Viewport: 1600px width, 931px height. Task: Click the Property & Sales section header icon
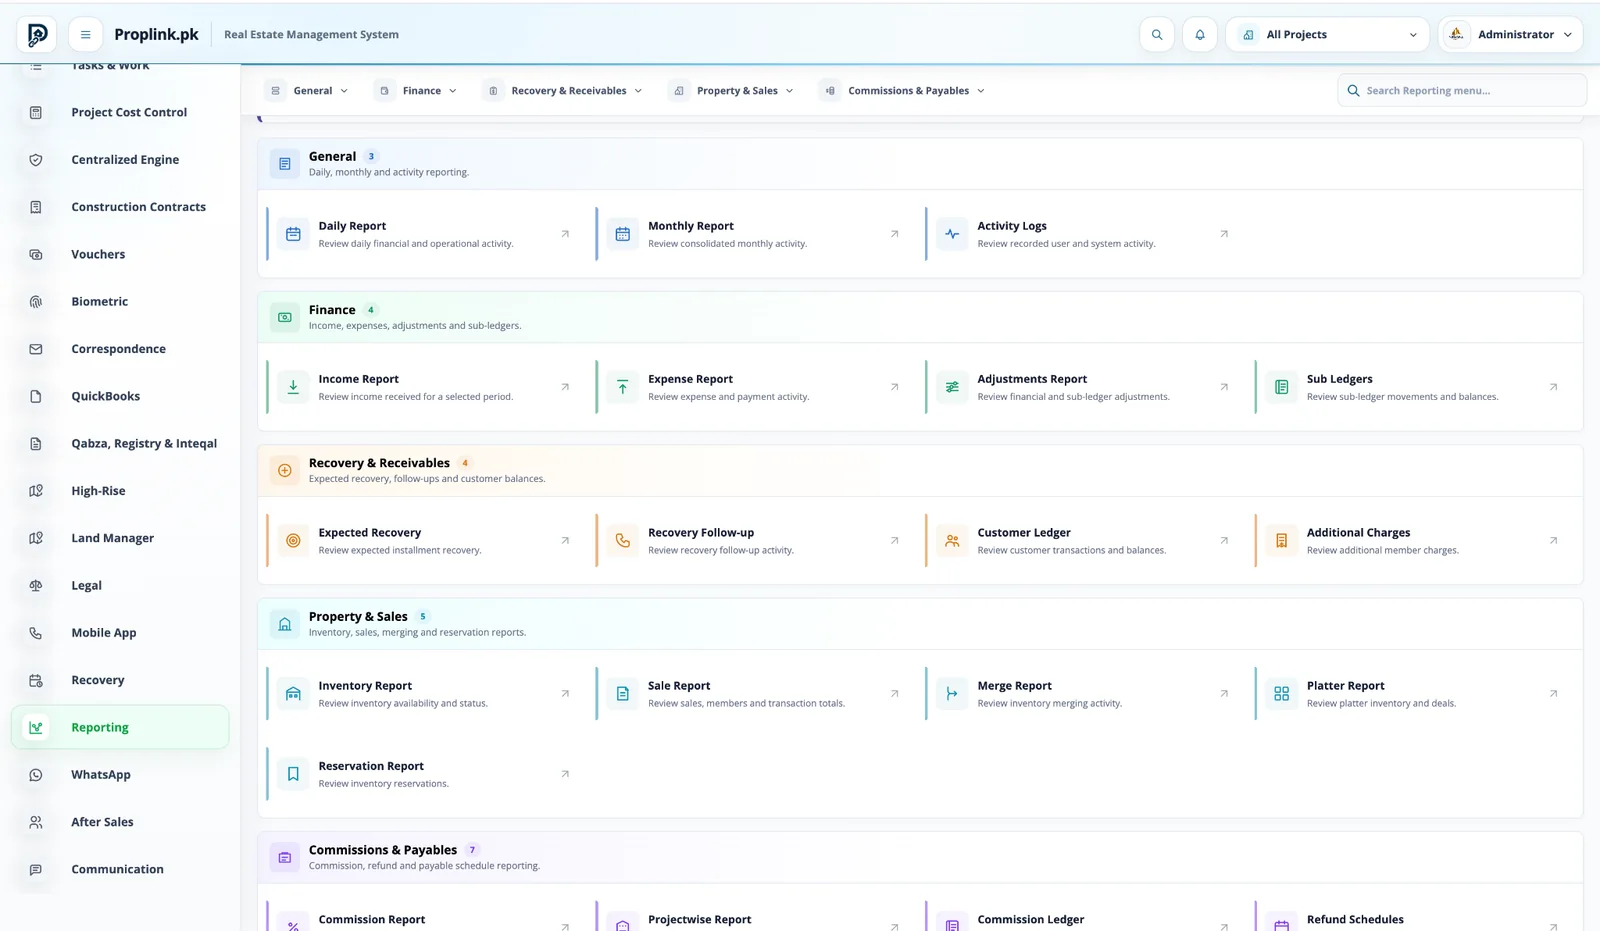(285, 624)
